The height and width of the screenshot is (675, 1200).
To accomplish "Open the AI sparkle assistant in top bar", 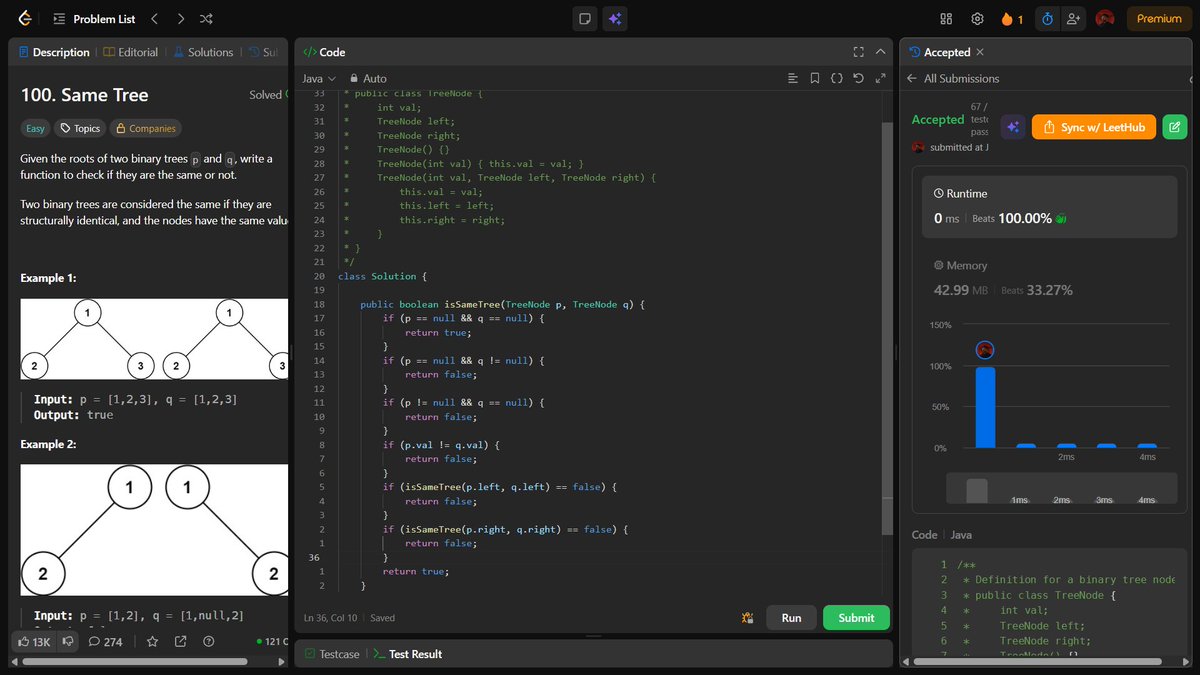I will 615,18.
